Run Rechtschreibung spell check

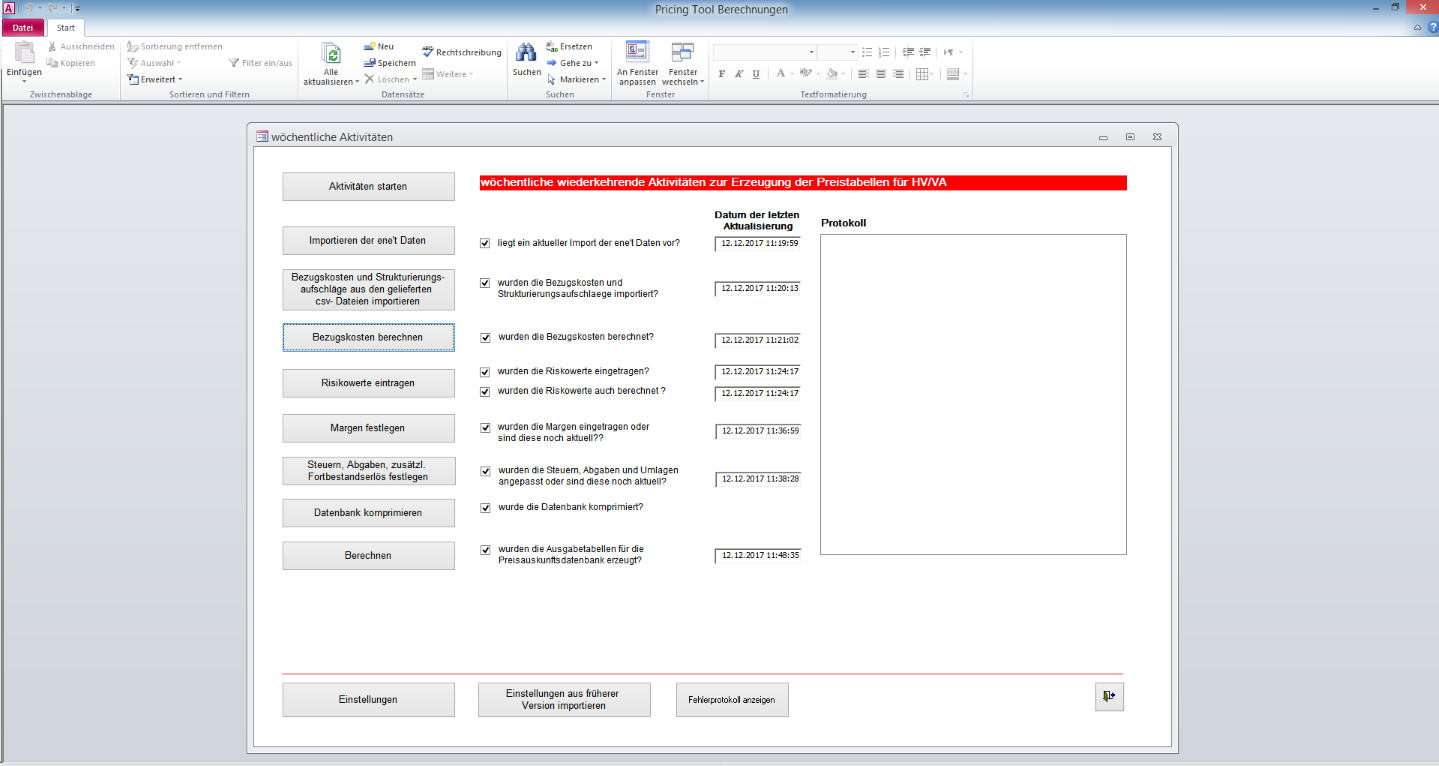(460, 51)
